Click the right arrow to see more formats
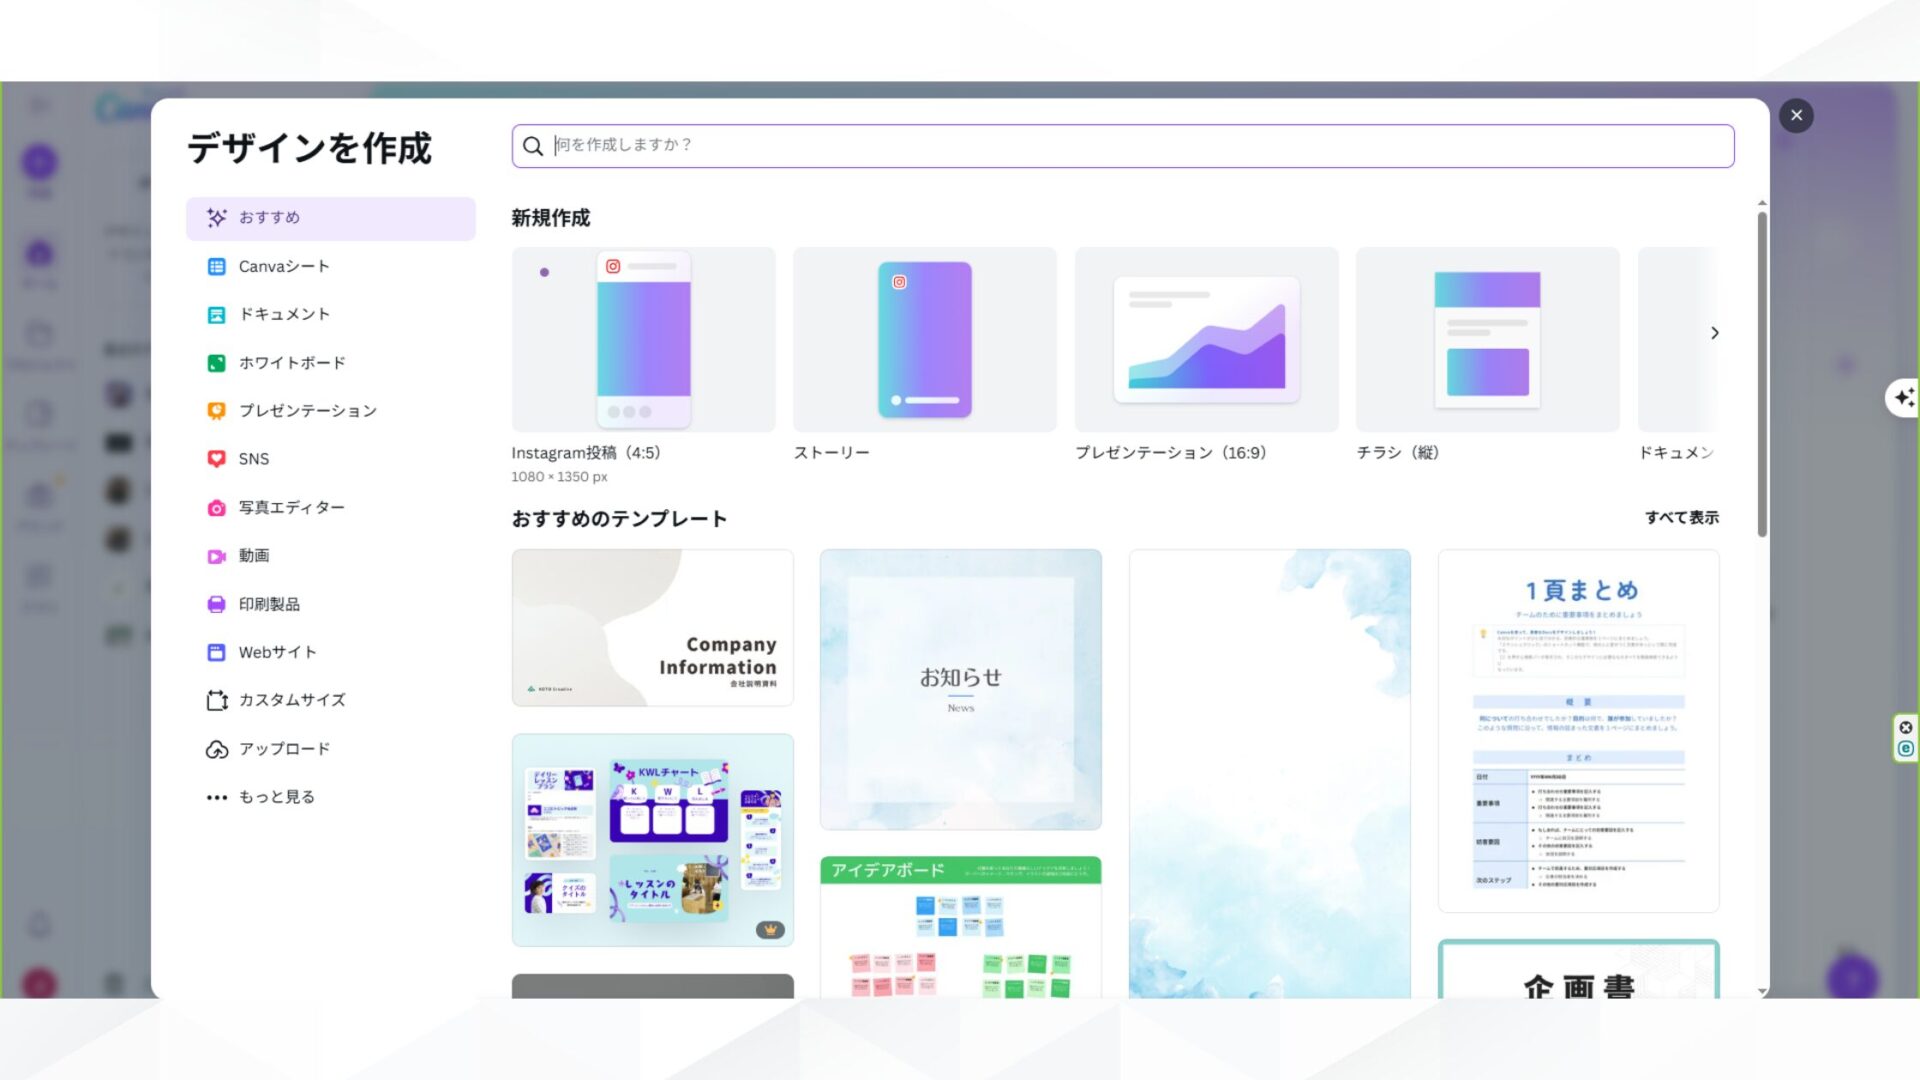The width and height of the screenshot is (1920, 1080). pos(1715,333)
